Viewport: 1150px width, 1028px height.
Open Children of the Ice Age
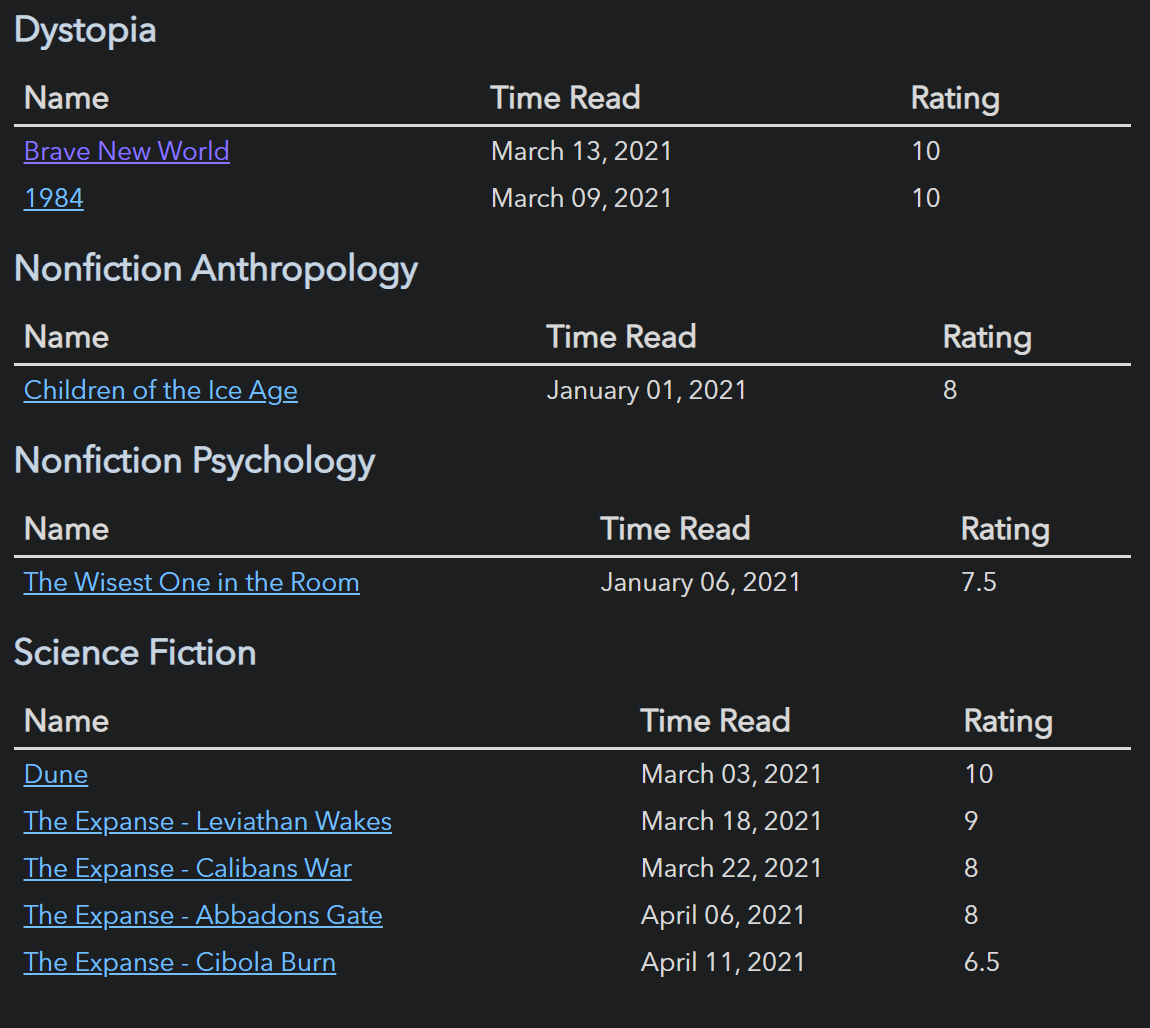point(160,390)
